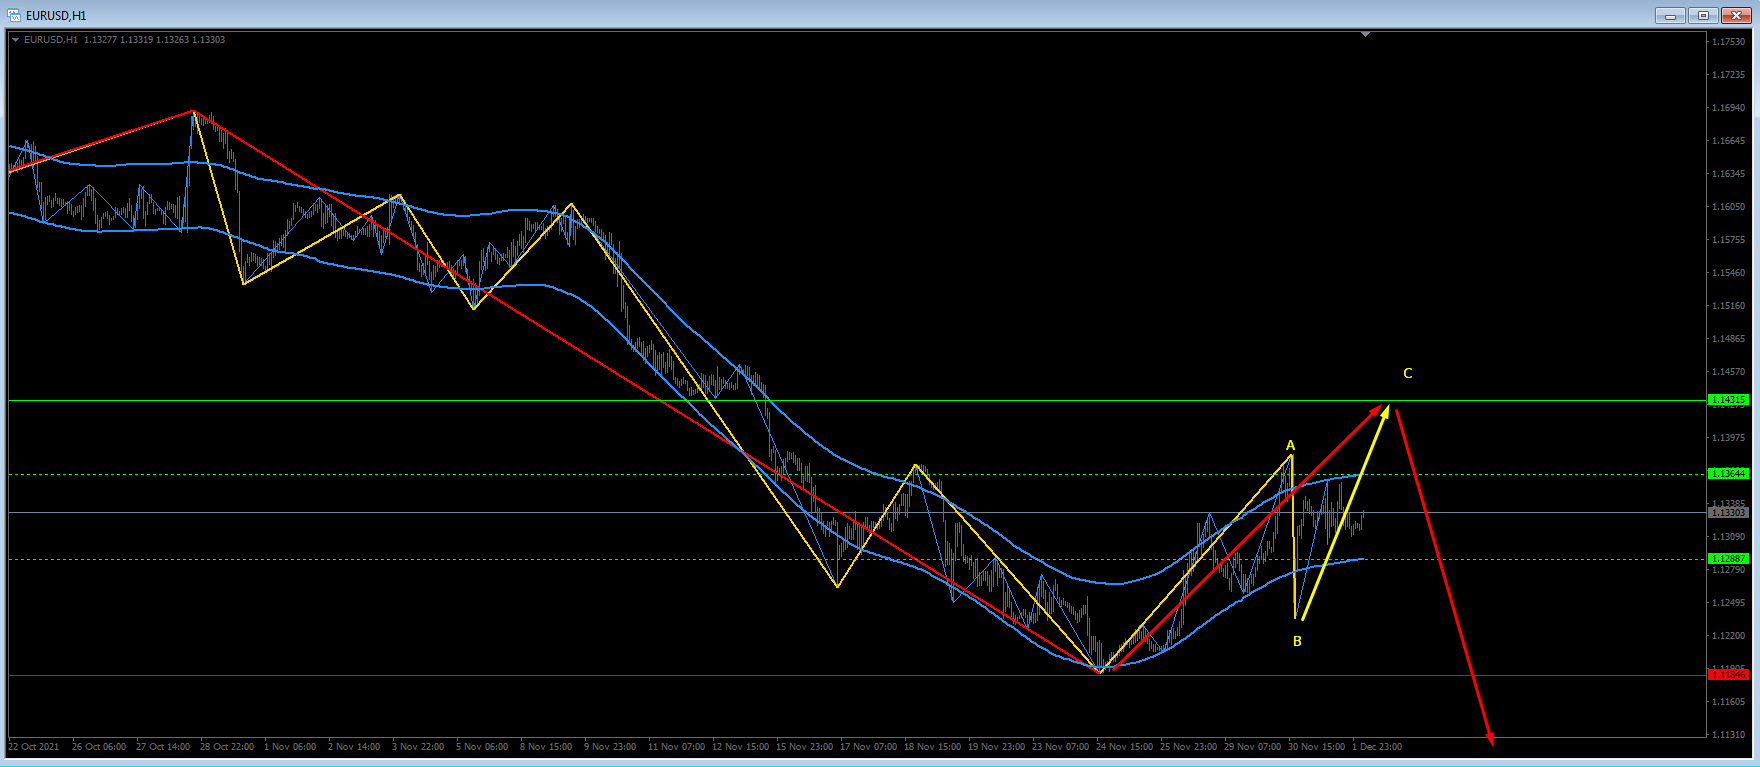1760x767 pixels.
Task: Click the 22 Oct 2021 date on time axis
Action: [34, 747]
